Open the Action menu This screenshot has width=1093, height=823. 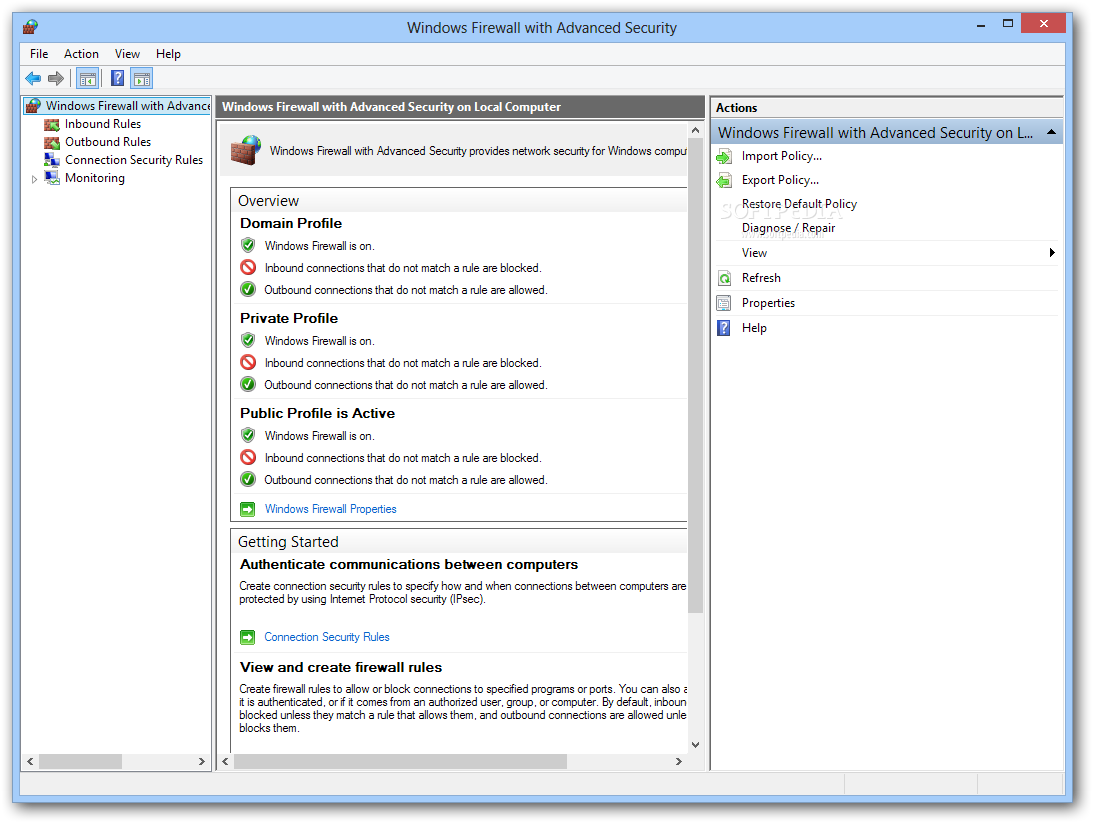pyautogui.click(x=82, y=54)
